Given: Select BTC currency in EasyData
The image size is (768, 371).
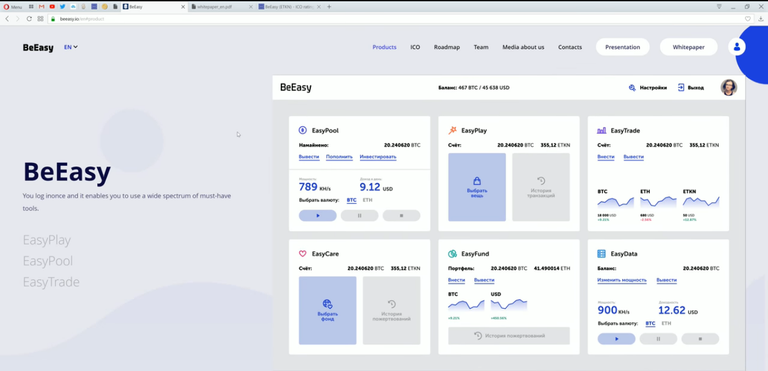Looking at the screenshot, I should pos(650,323).
